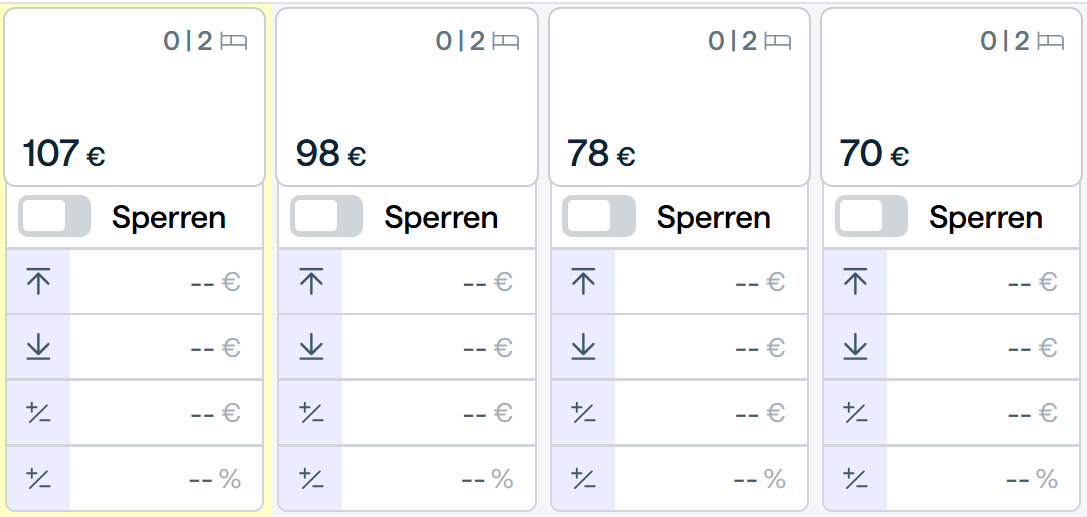Click euro adjustment field in the 70 € column
The image size is (1087, 517).
983,412
